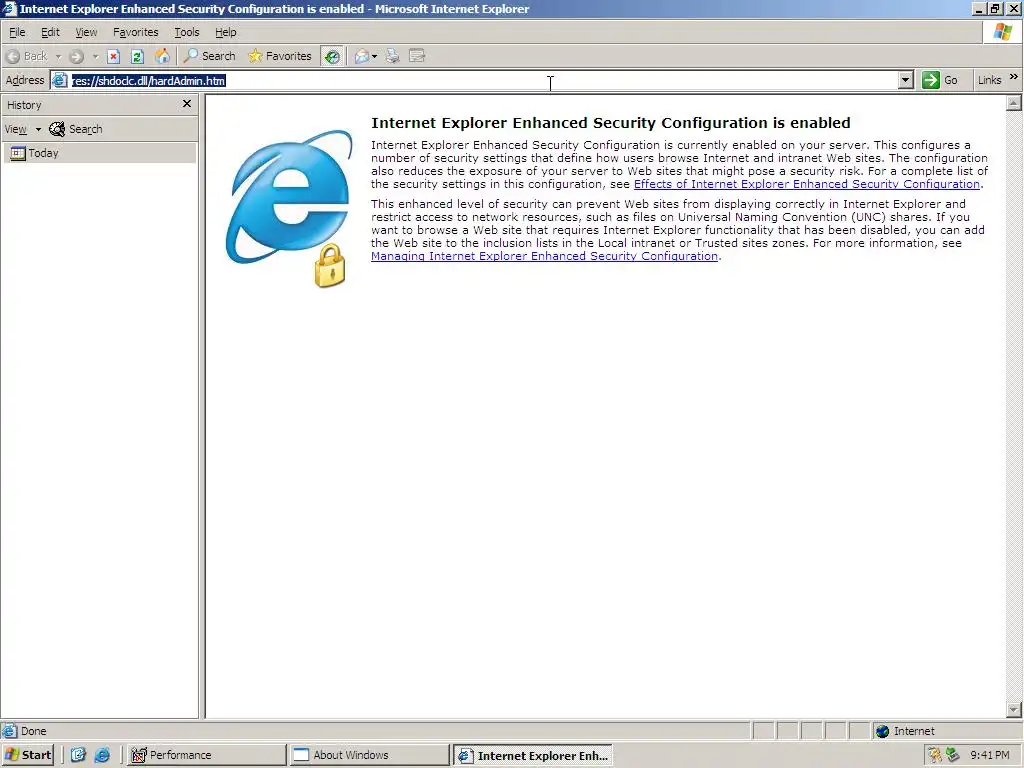This screenshot has height=768, width=1024.
Task: Toggle the History pane toolbar icon
Action: click(x=332, y=56)
